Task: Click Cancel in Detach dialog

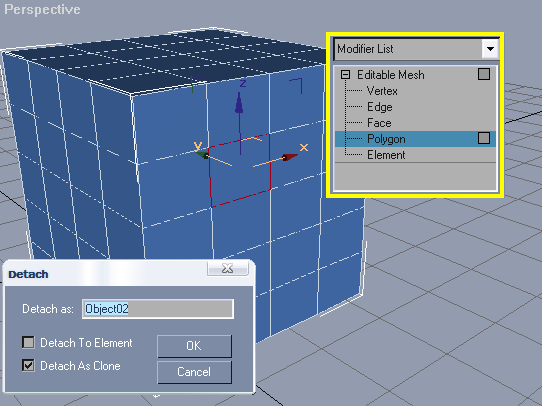Action: click(x=194, y=372)
